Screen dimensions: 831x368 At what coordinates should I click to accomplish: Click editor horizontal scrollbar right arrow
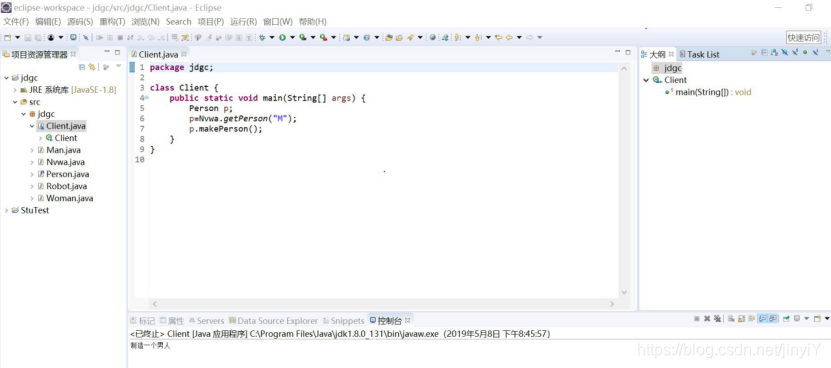pos(612,304)
